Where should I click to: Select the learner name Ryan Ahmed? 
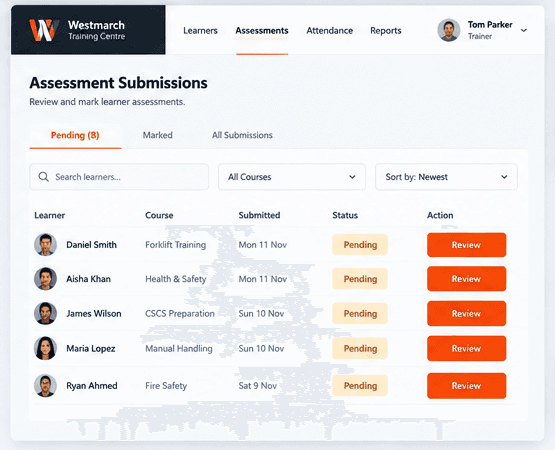(92, 386)
